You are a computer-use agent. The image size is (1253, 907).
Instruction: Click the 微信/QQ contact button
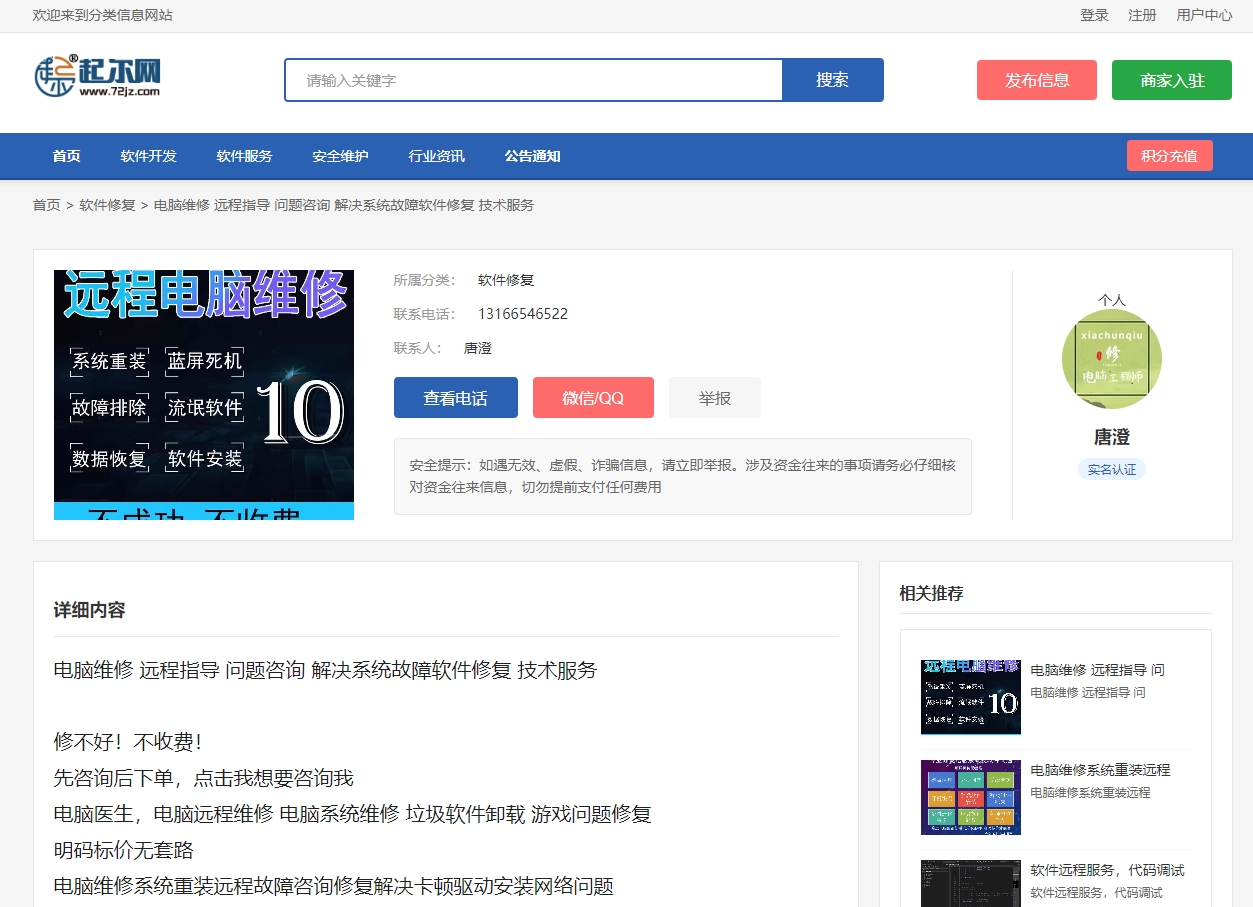coord(592,397)
